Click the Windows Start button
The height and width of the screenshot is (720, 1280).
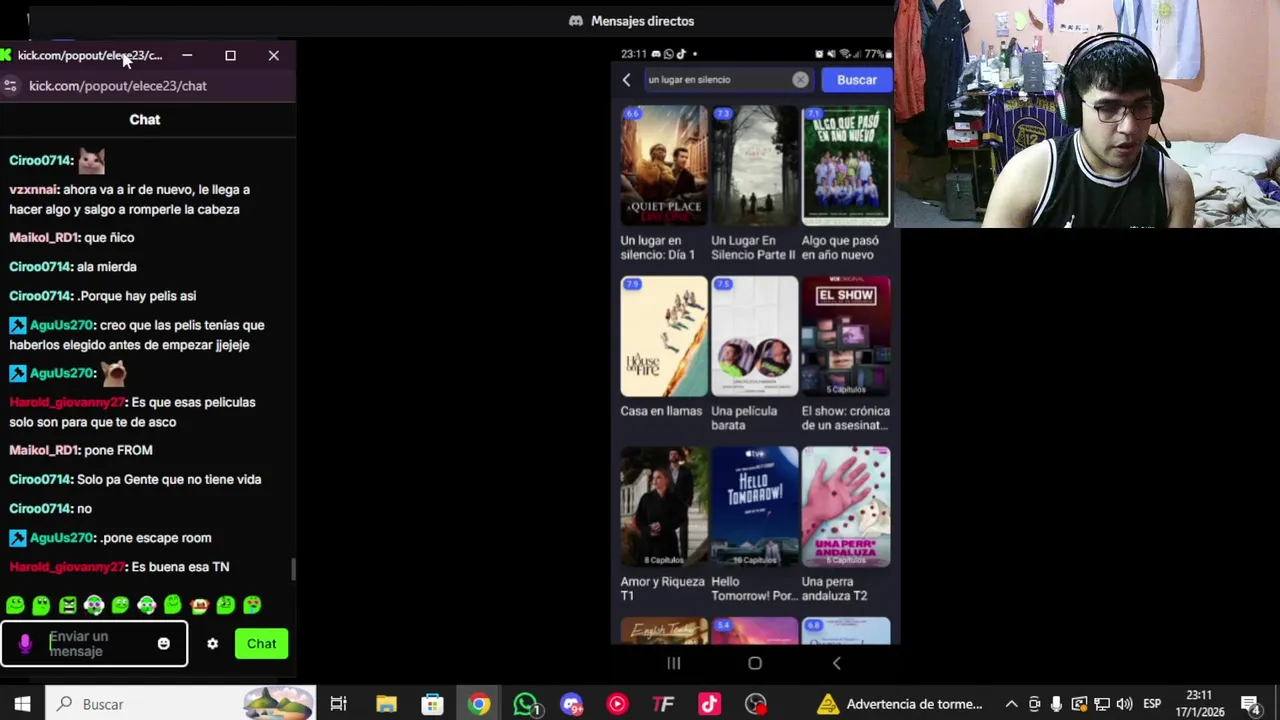pos(22,704)
